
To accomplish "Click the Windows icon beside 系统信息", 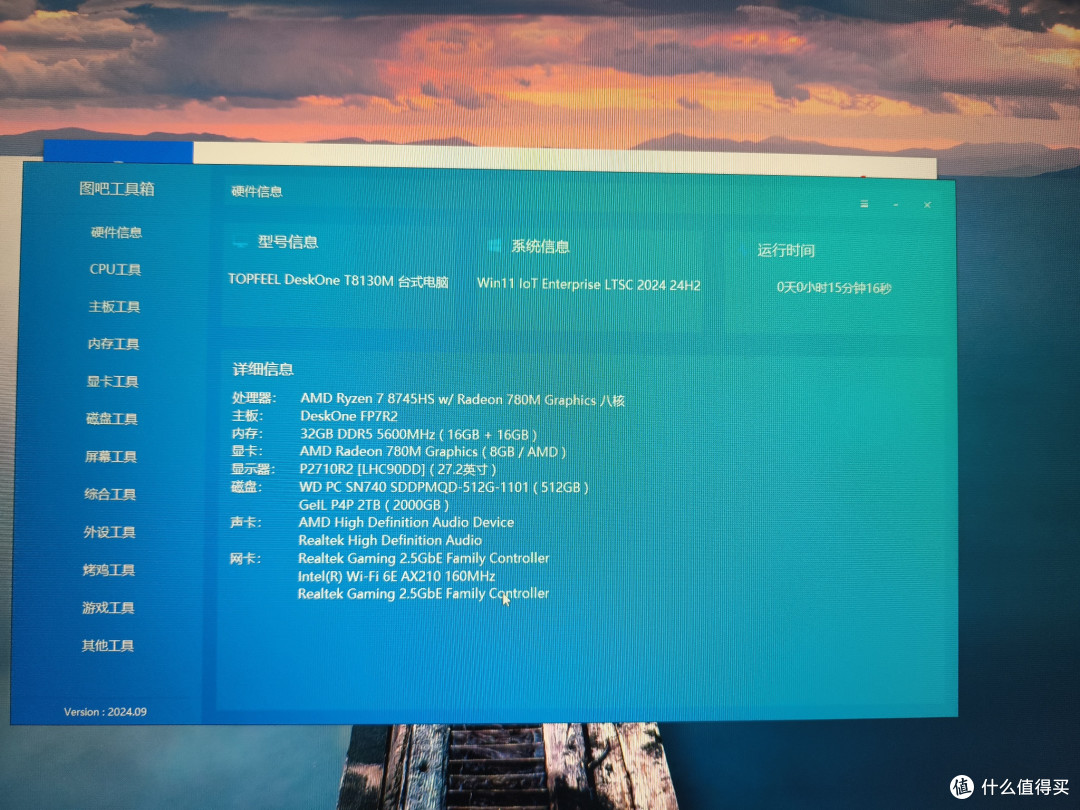I will [x=494, y=246].
